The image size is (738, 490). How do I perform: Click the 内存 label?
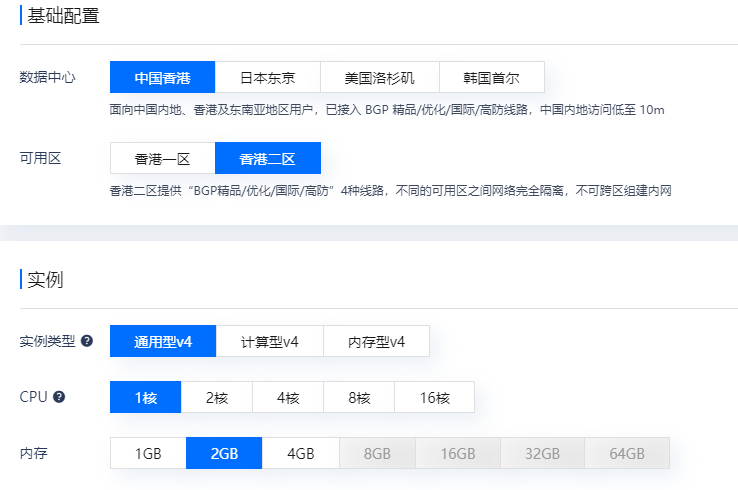(x=33, y=453)
